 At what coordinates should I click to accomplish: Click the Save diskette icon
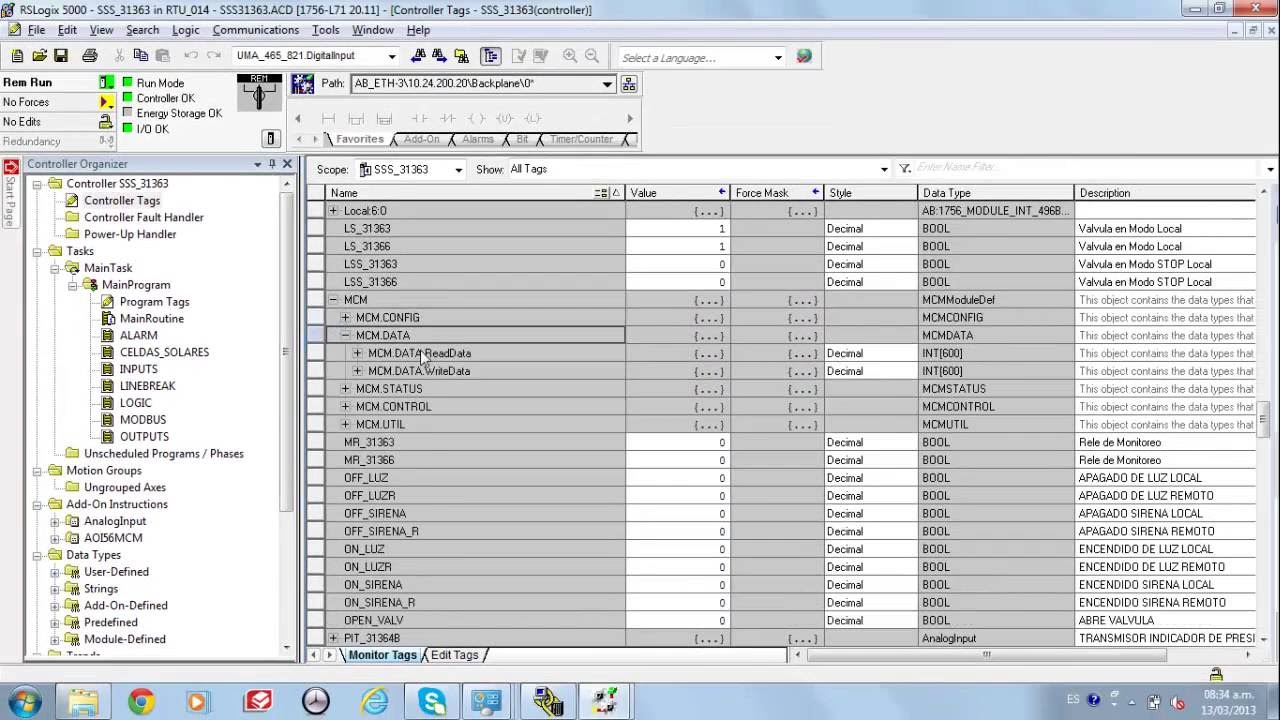pyautogui.click(x=61, y=56)
